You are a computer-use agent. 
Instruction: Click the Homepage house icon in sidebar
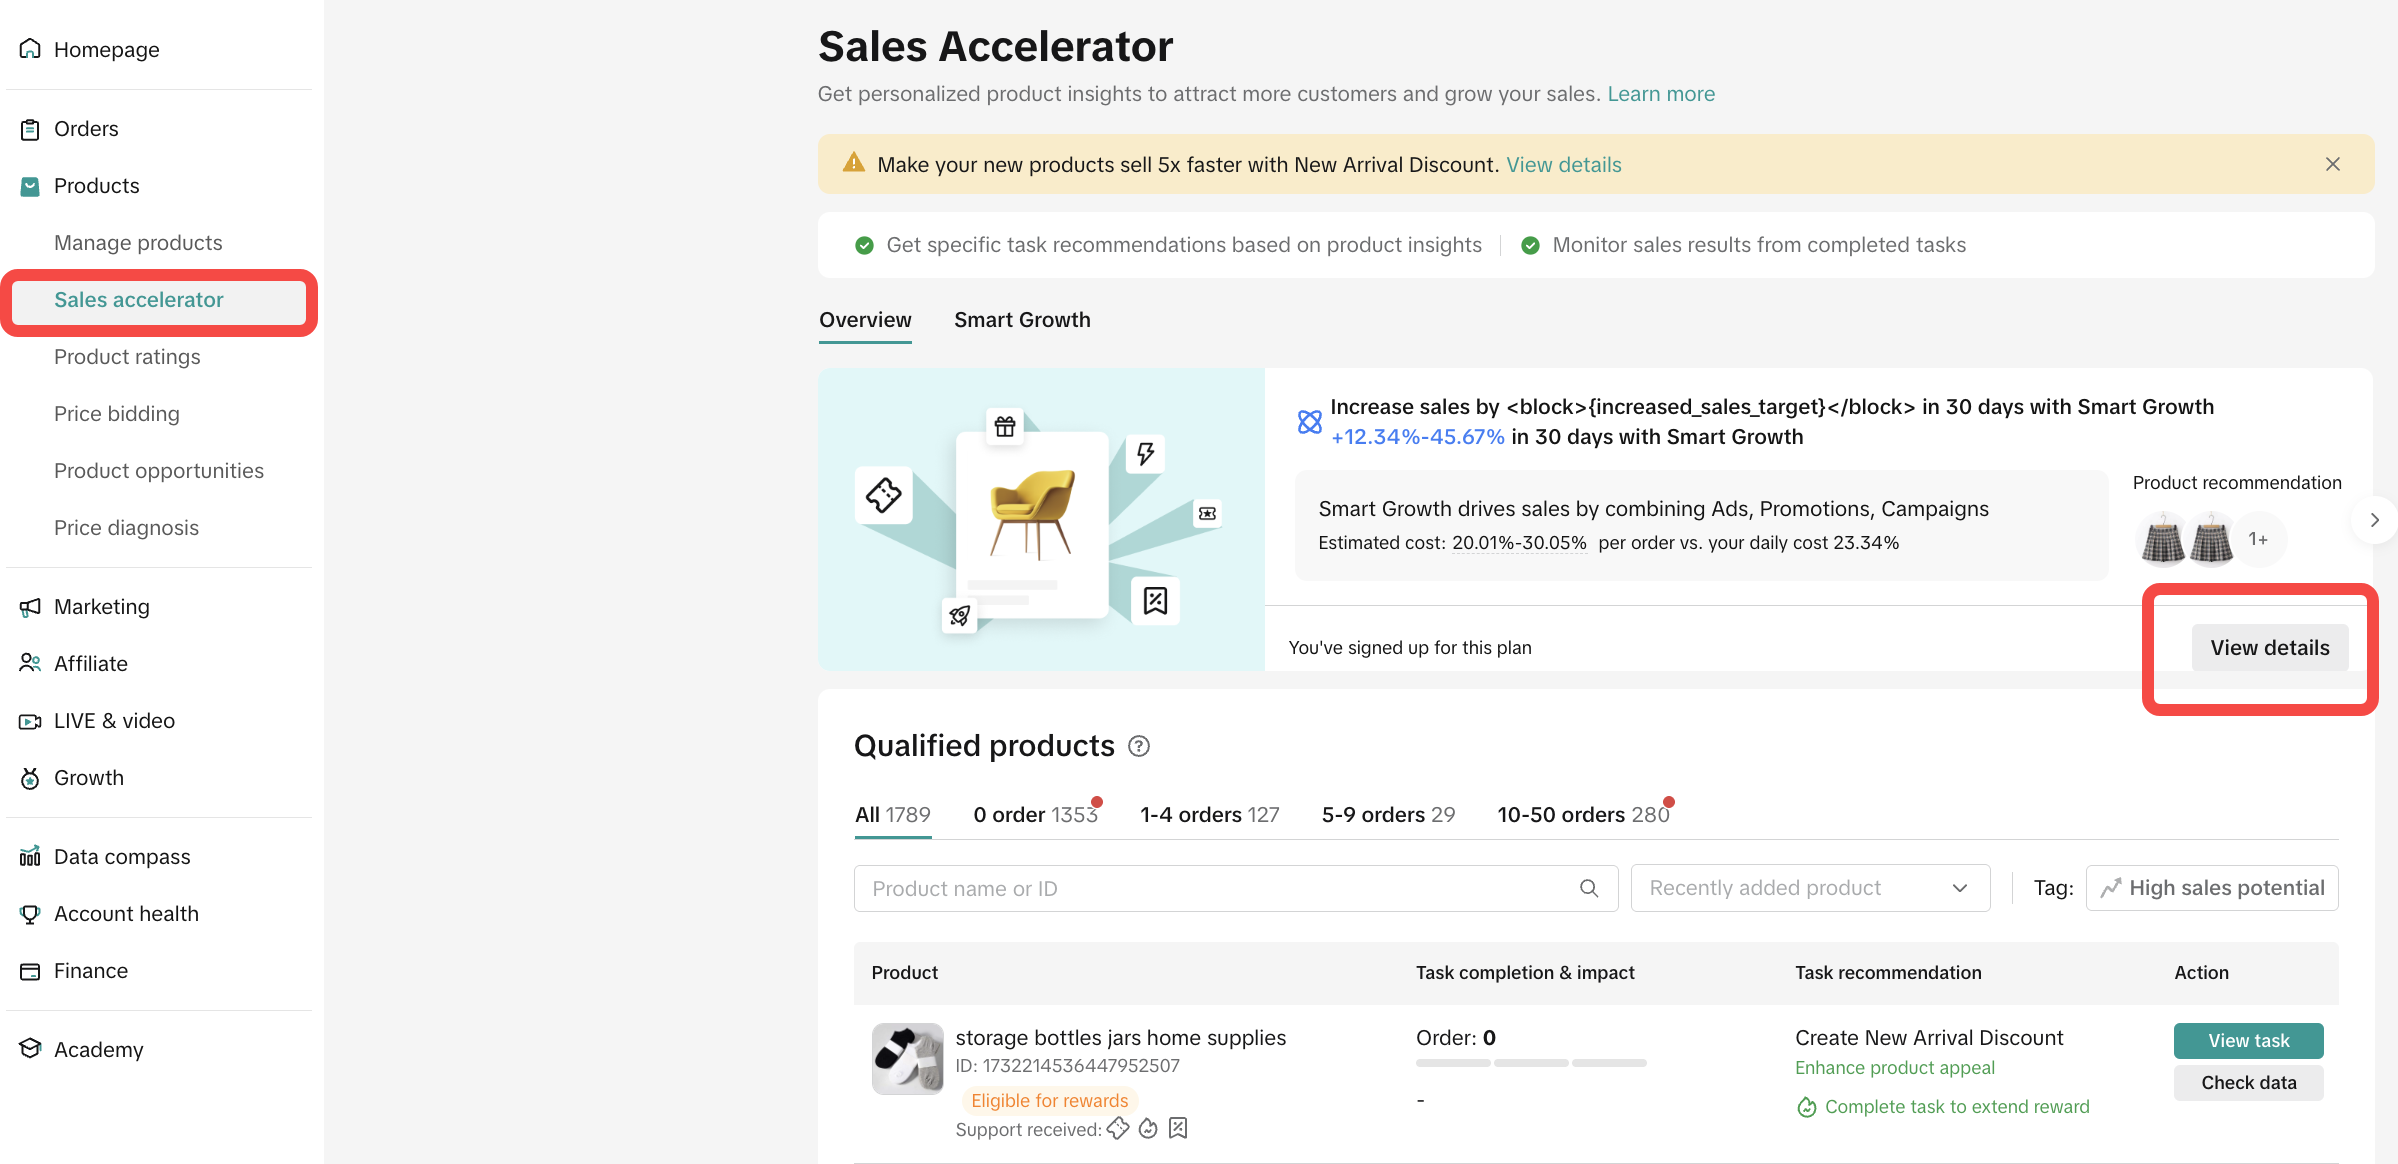[x=30, y=49]
